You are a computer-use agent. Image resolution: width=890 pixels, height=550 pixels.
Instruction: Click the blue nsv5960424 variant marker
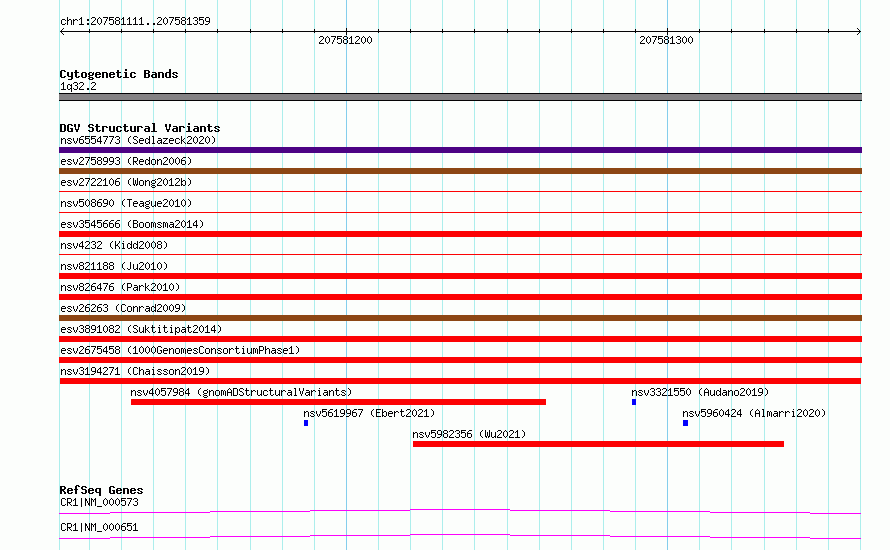pos(686,423)
